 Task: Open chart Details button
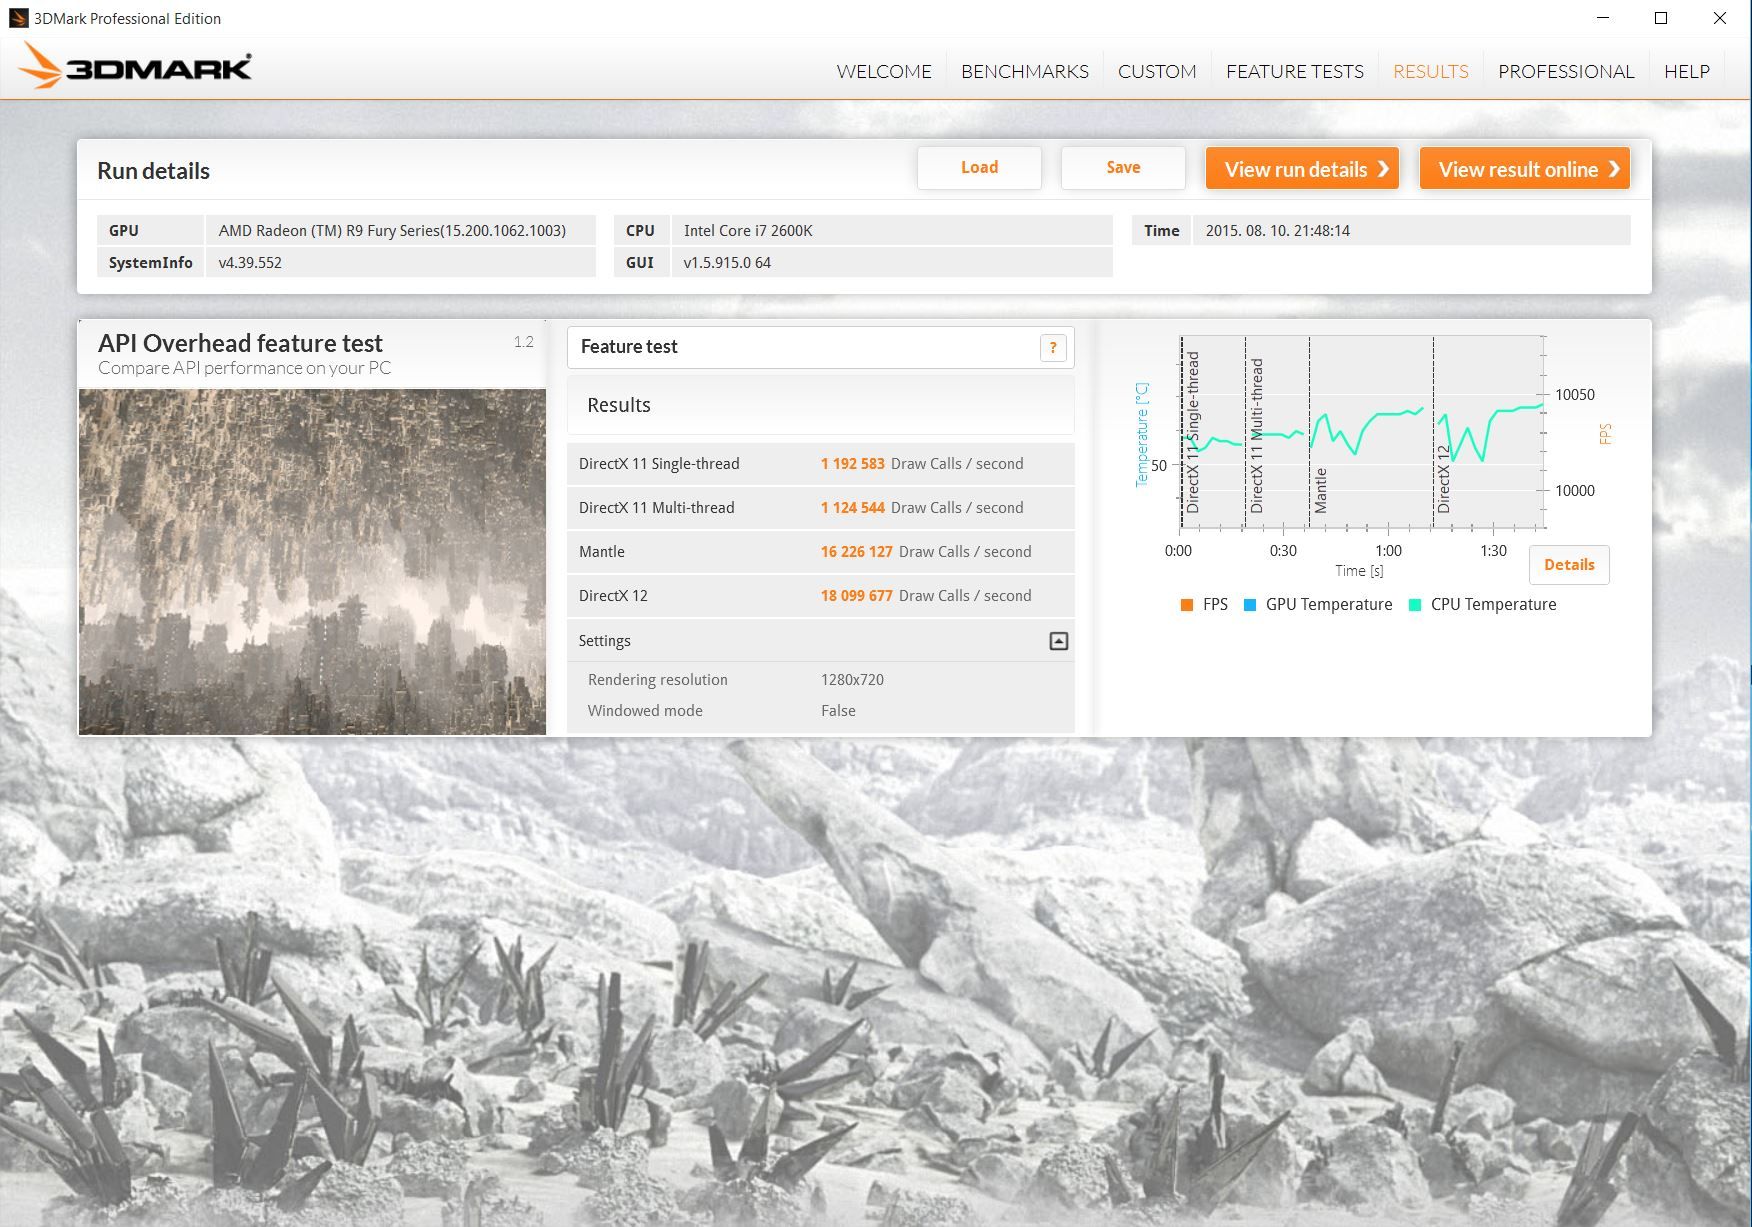(x=1569, y=565)
